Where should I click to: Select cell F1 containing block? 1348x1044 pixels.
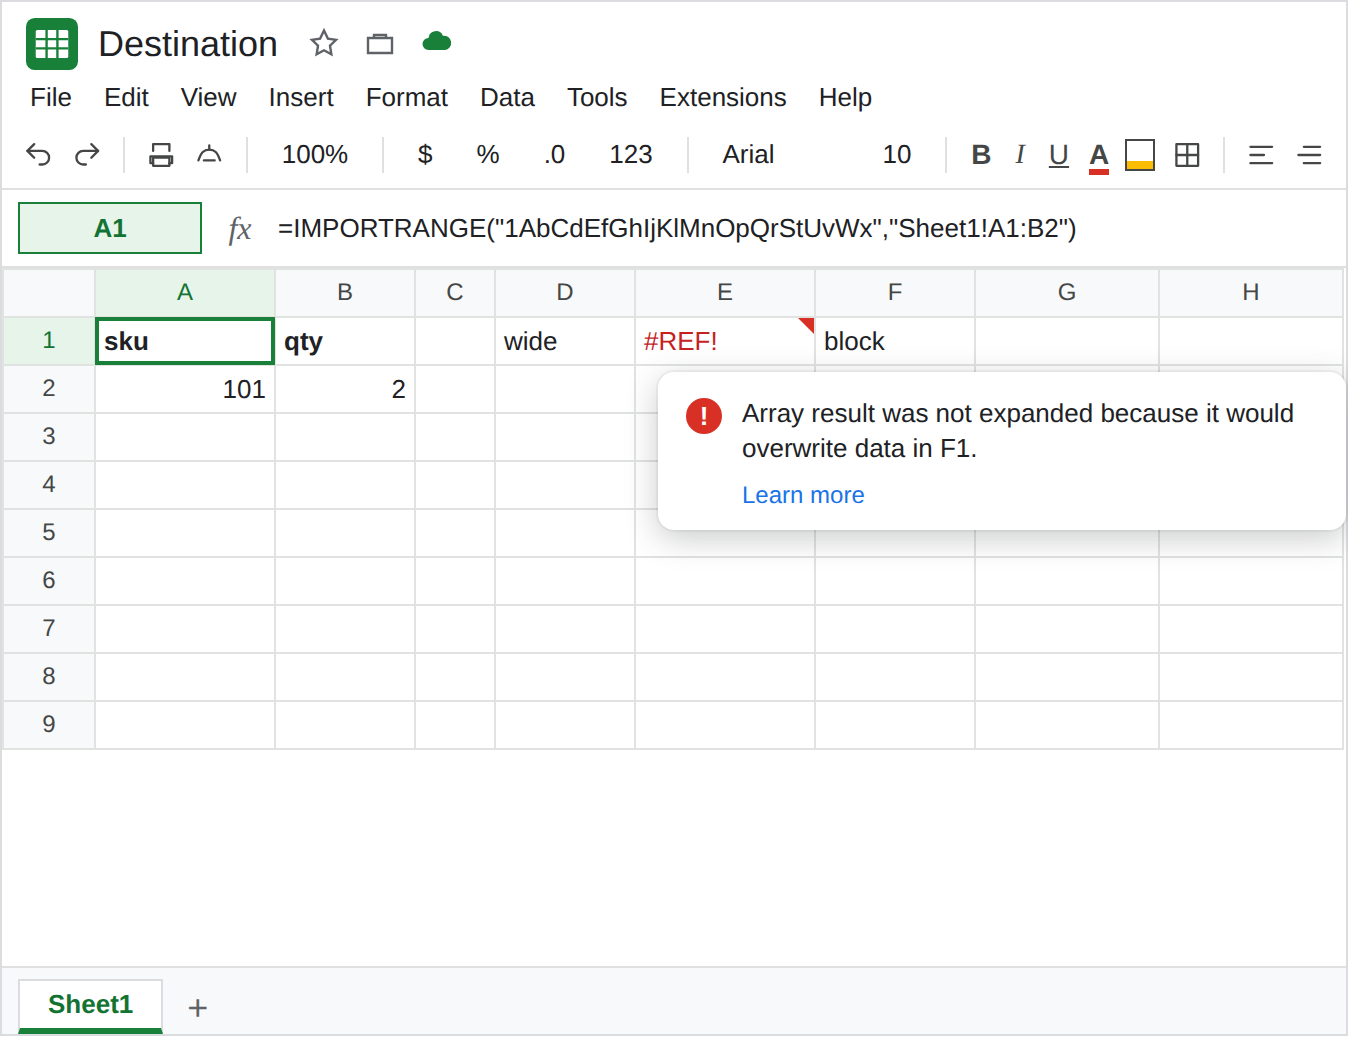tap(895, 341)
